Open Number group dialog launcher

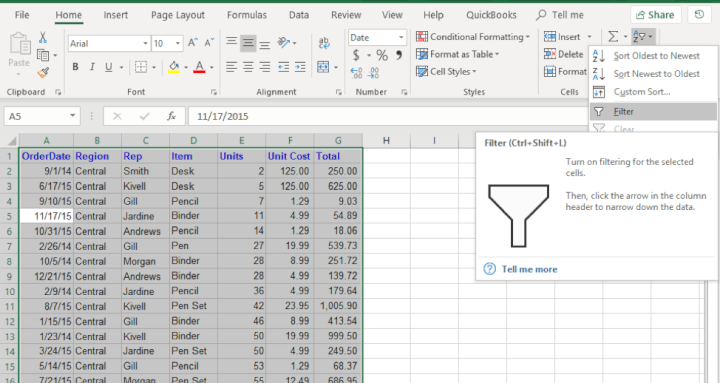(x=404, y=92)
